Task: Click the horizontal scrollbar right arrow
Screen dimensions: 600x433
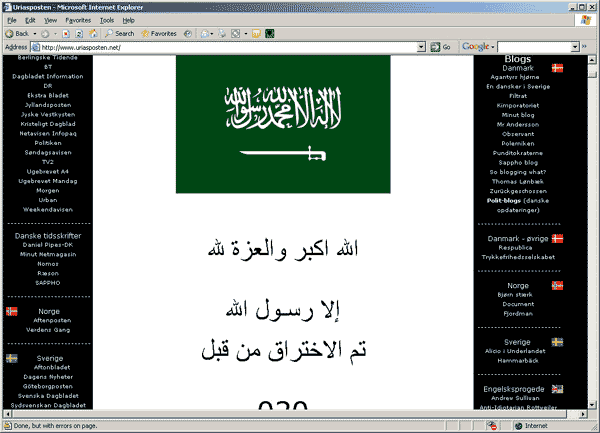Action: (x=582, y=414)
